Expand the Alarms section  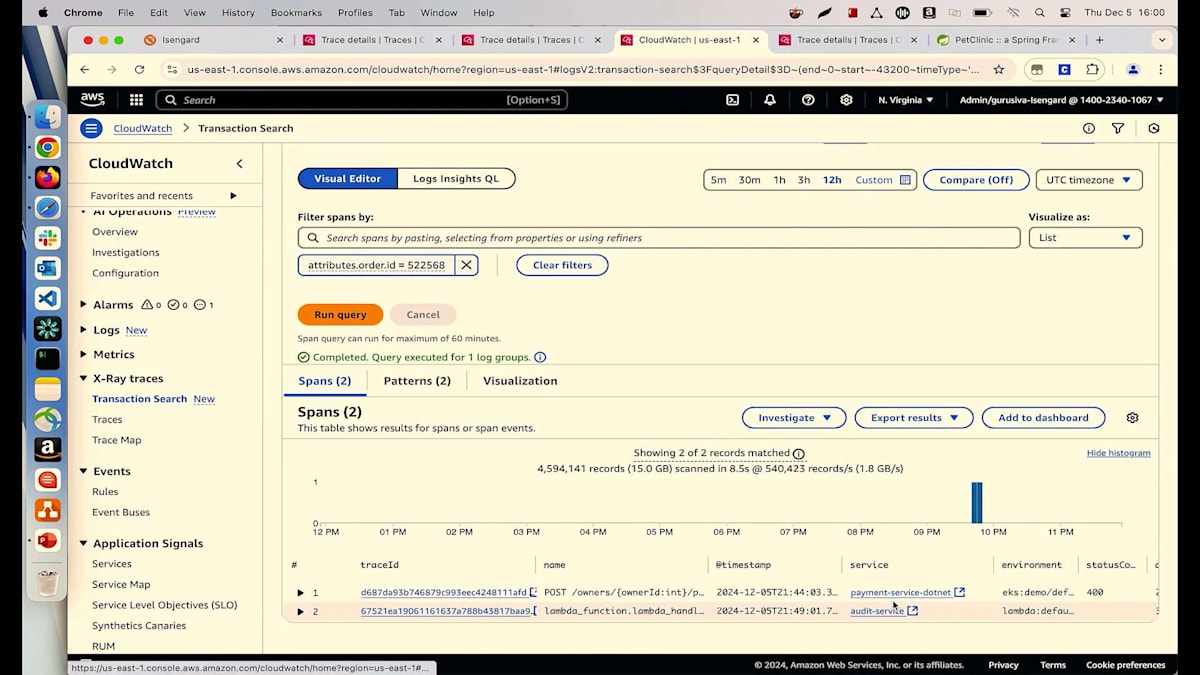pyautogui.click(x=84, y=305)
